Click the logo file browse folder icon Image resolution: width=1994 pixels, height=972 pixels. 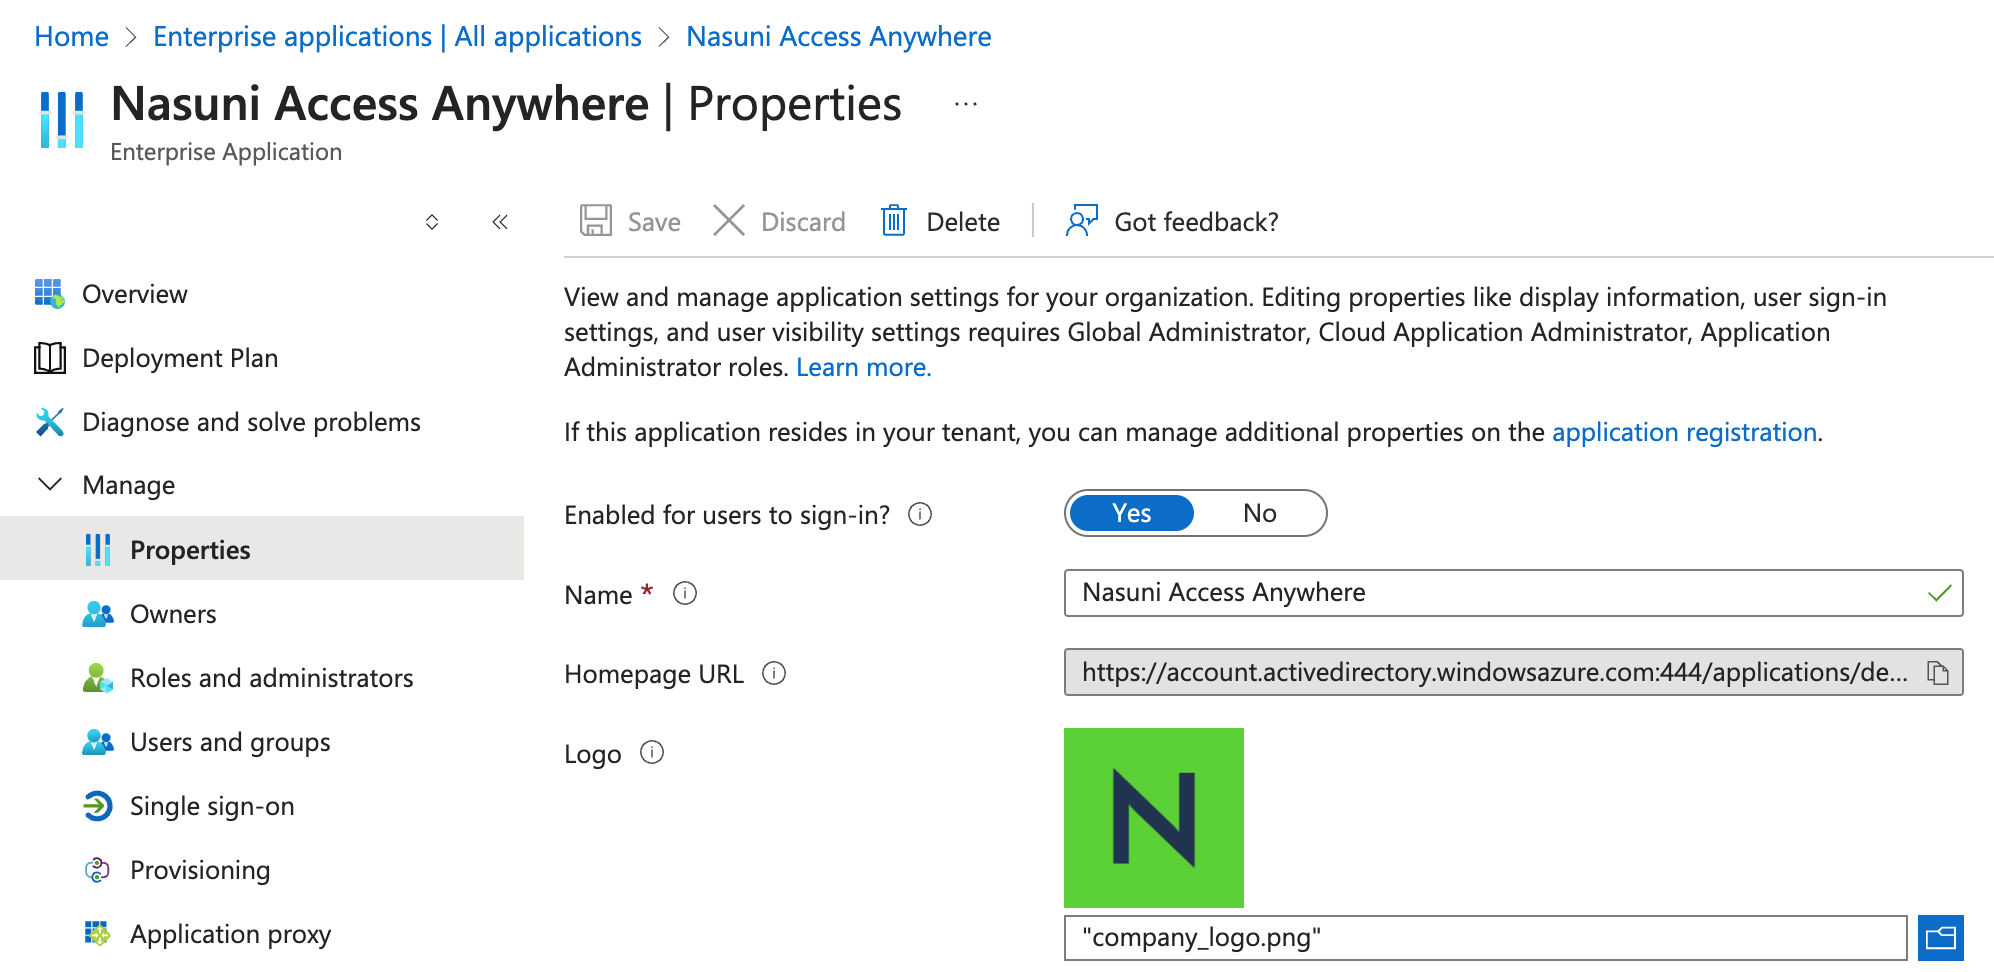click(x=1940, y=938)
